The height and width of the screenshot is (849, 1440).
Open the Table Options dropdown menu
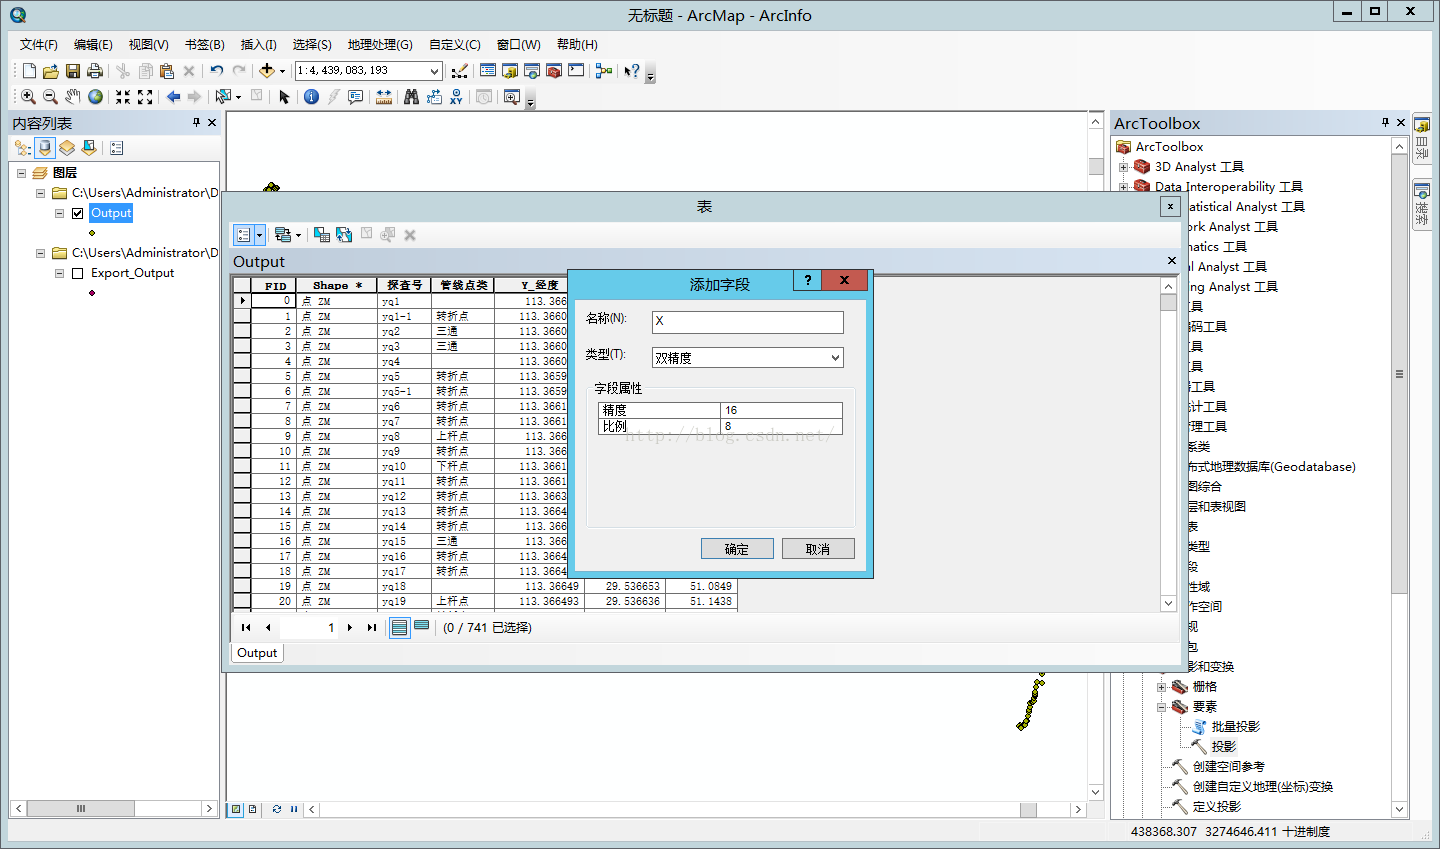pos(249,235)
